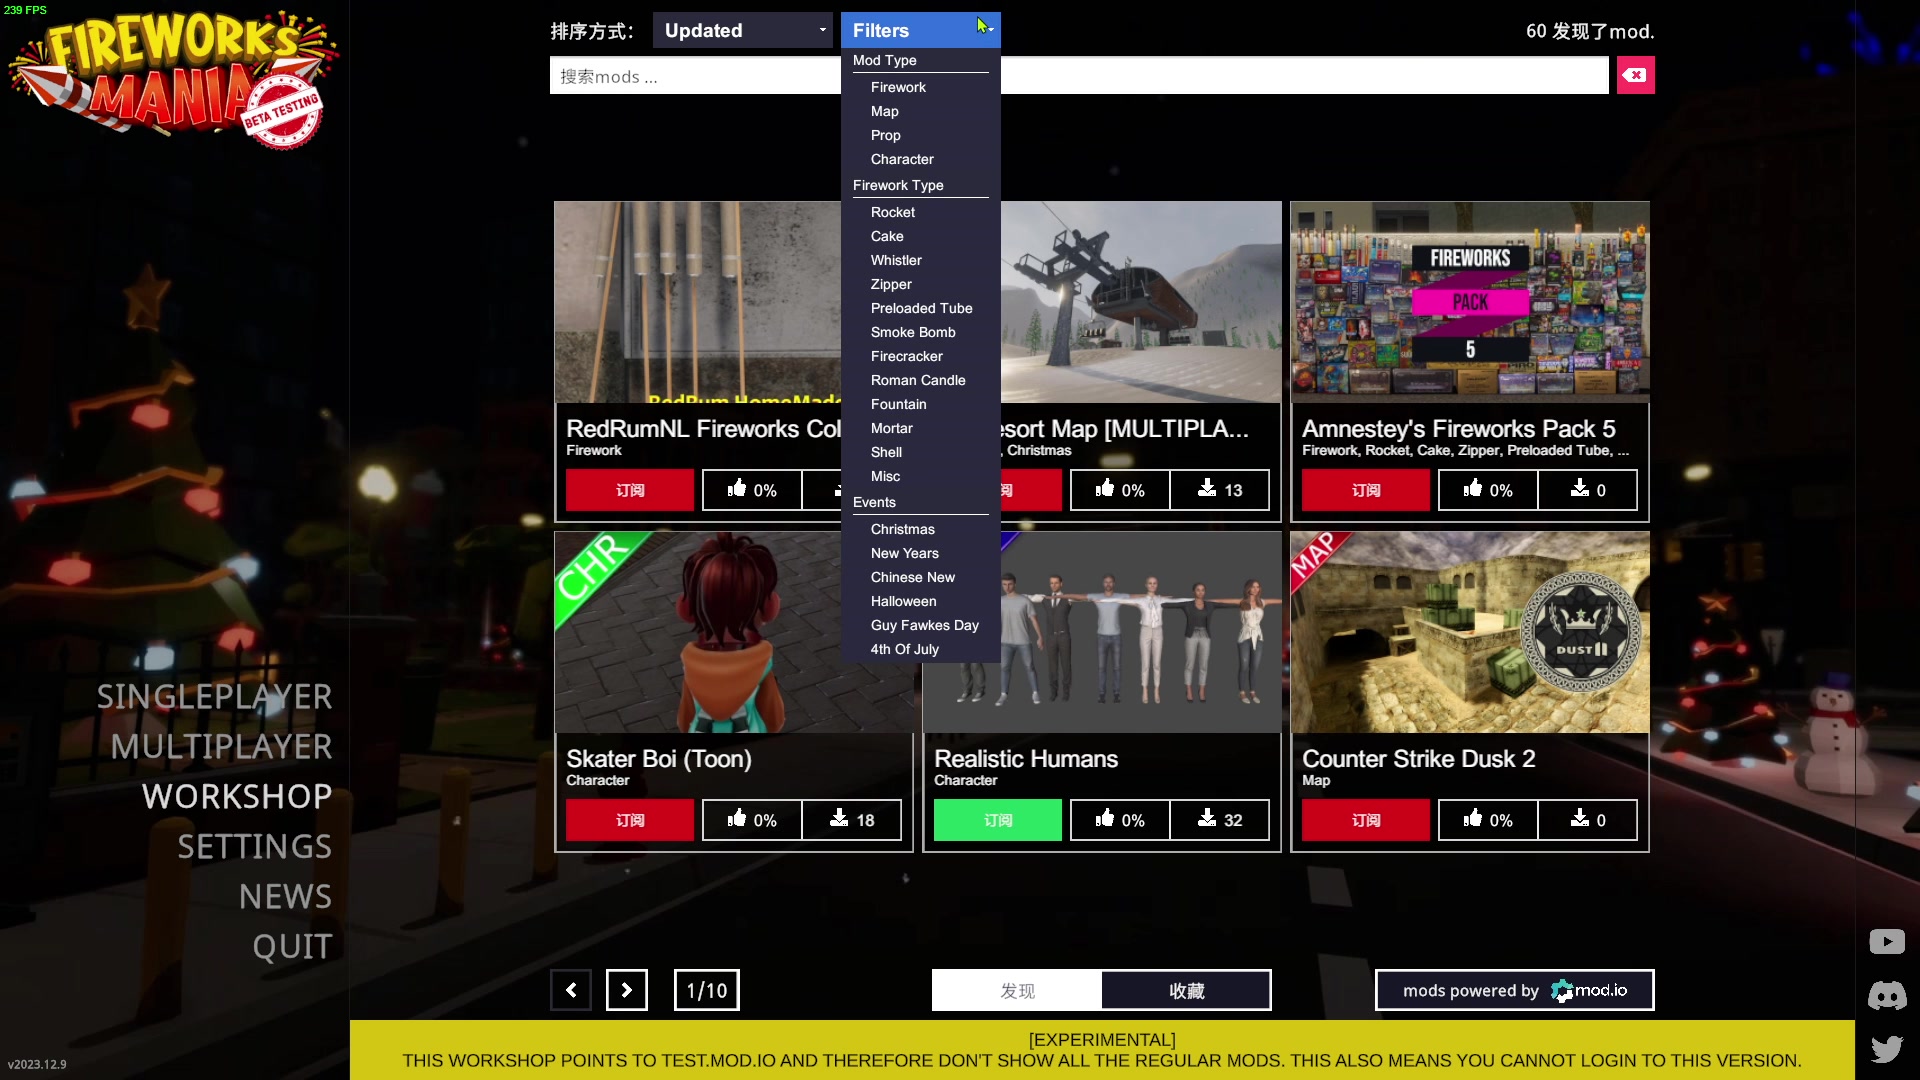Subscribe to RedRumNL Fireworks mod

[x=630, y=490]
